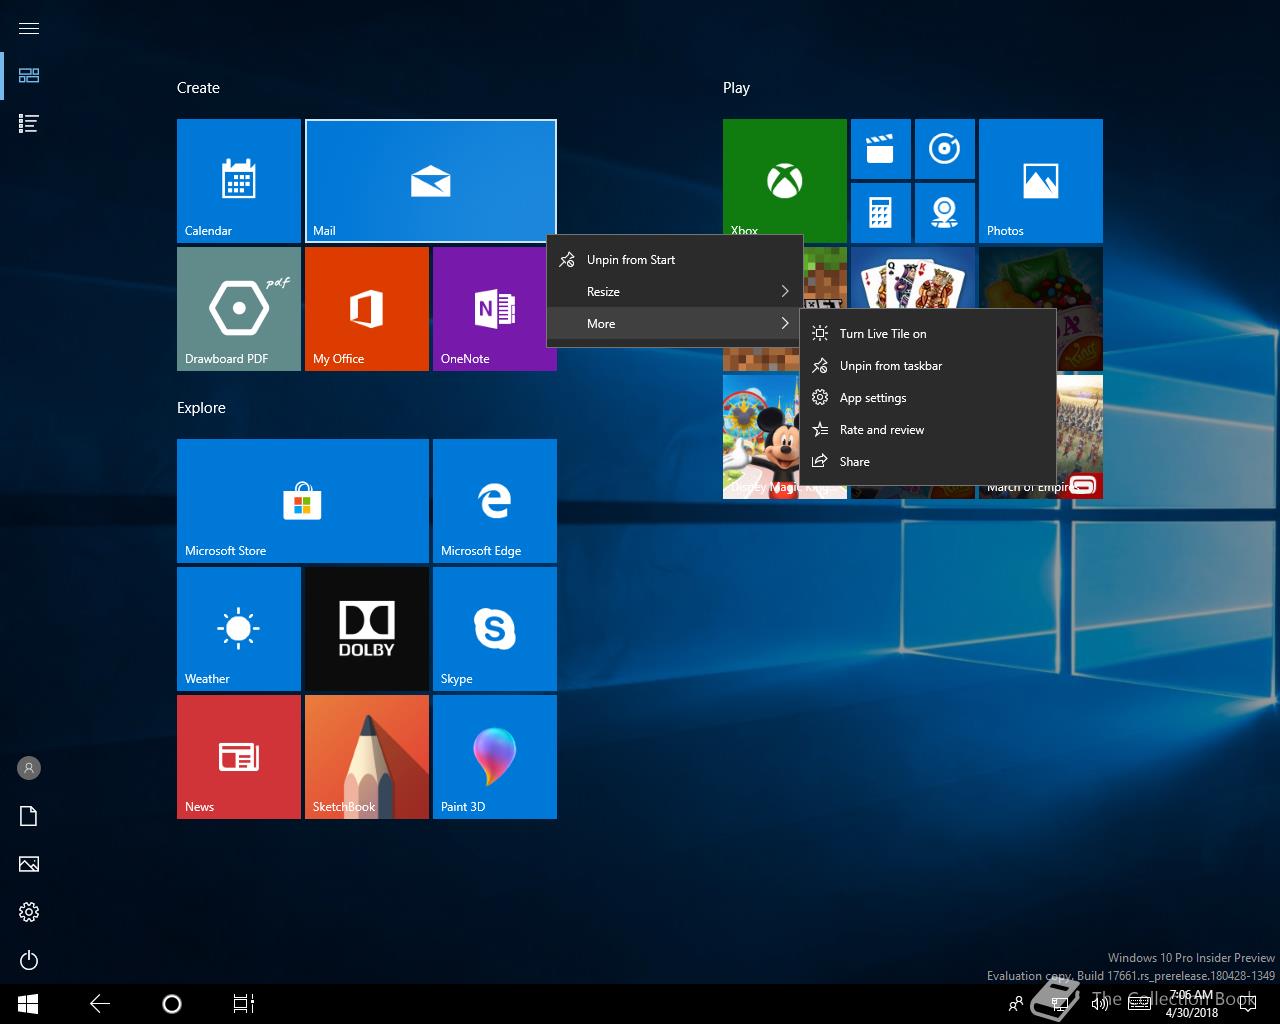Expand the Start hamburger menu

point(29,28)
